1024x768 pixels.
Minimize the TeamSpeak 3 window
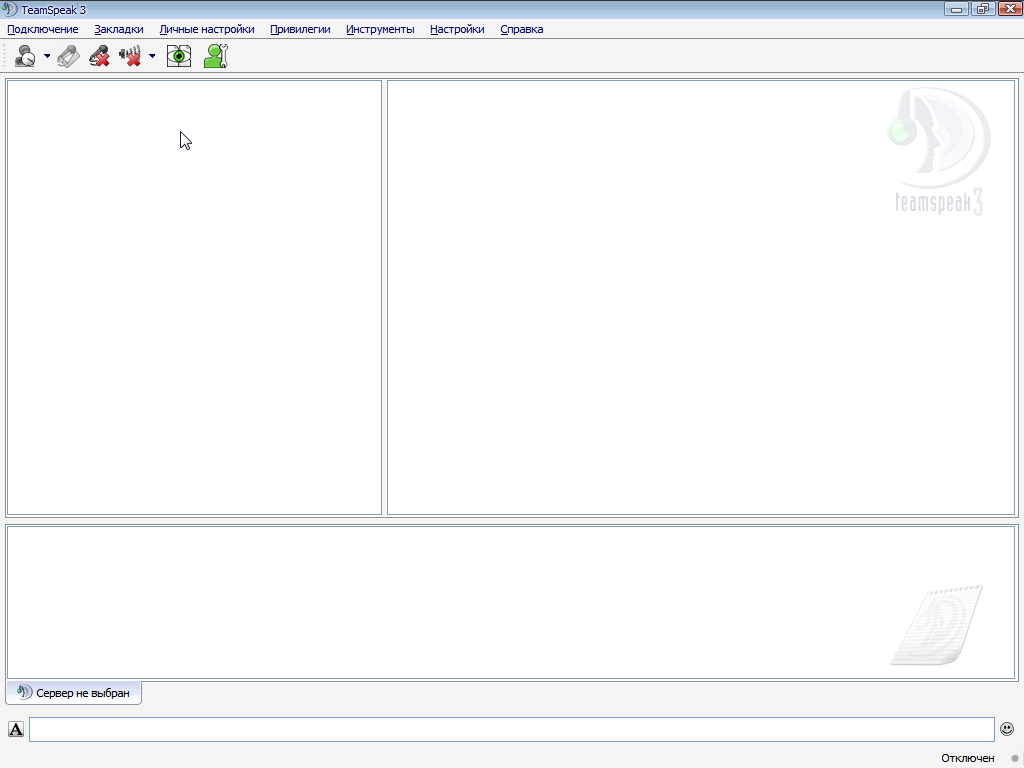pyautogui.click(x=957, y=9)
